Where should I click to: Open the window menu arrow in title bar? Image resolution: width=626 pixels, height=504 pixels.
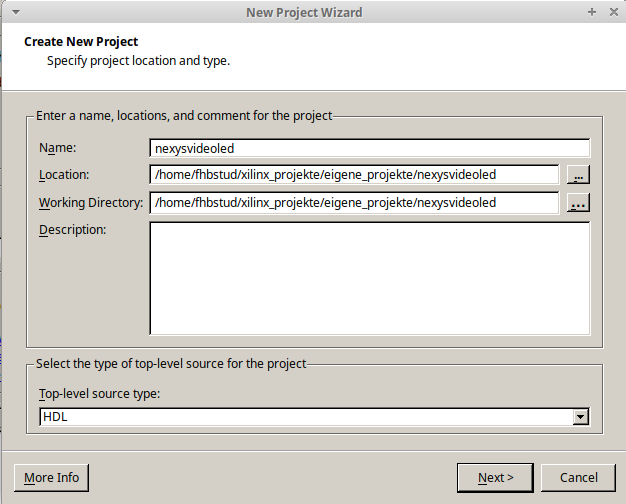12,12
